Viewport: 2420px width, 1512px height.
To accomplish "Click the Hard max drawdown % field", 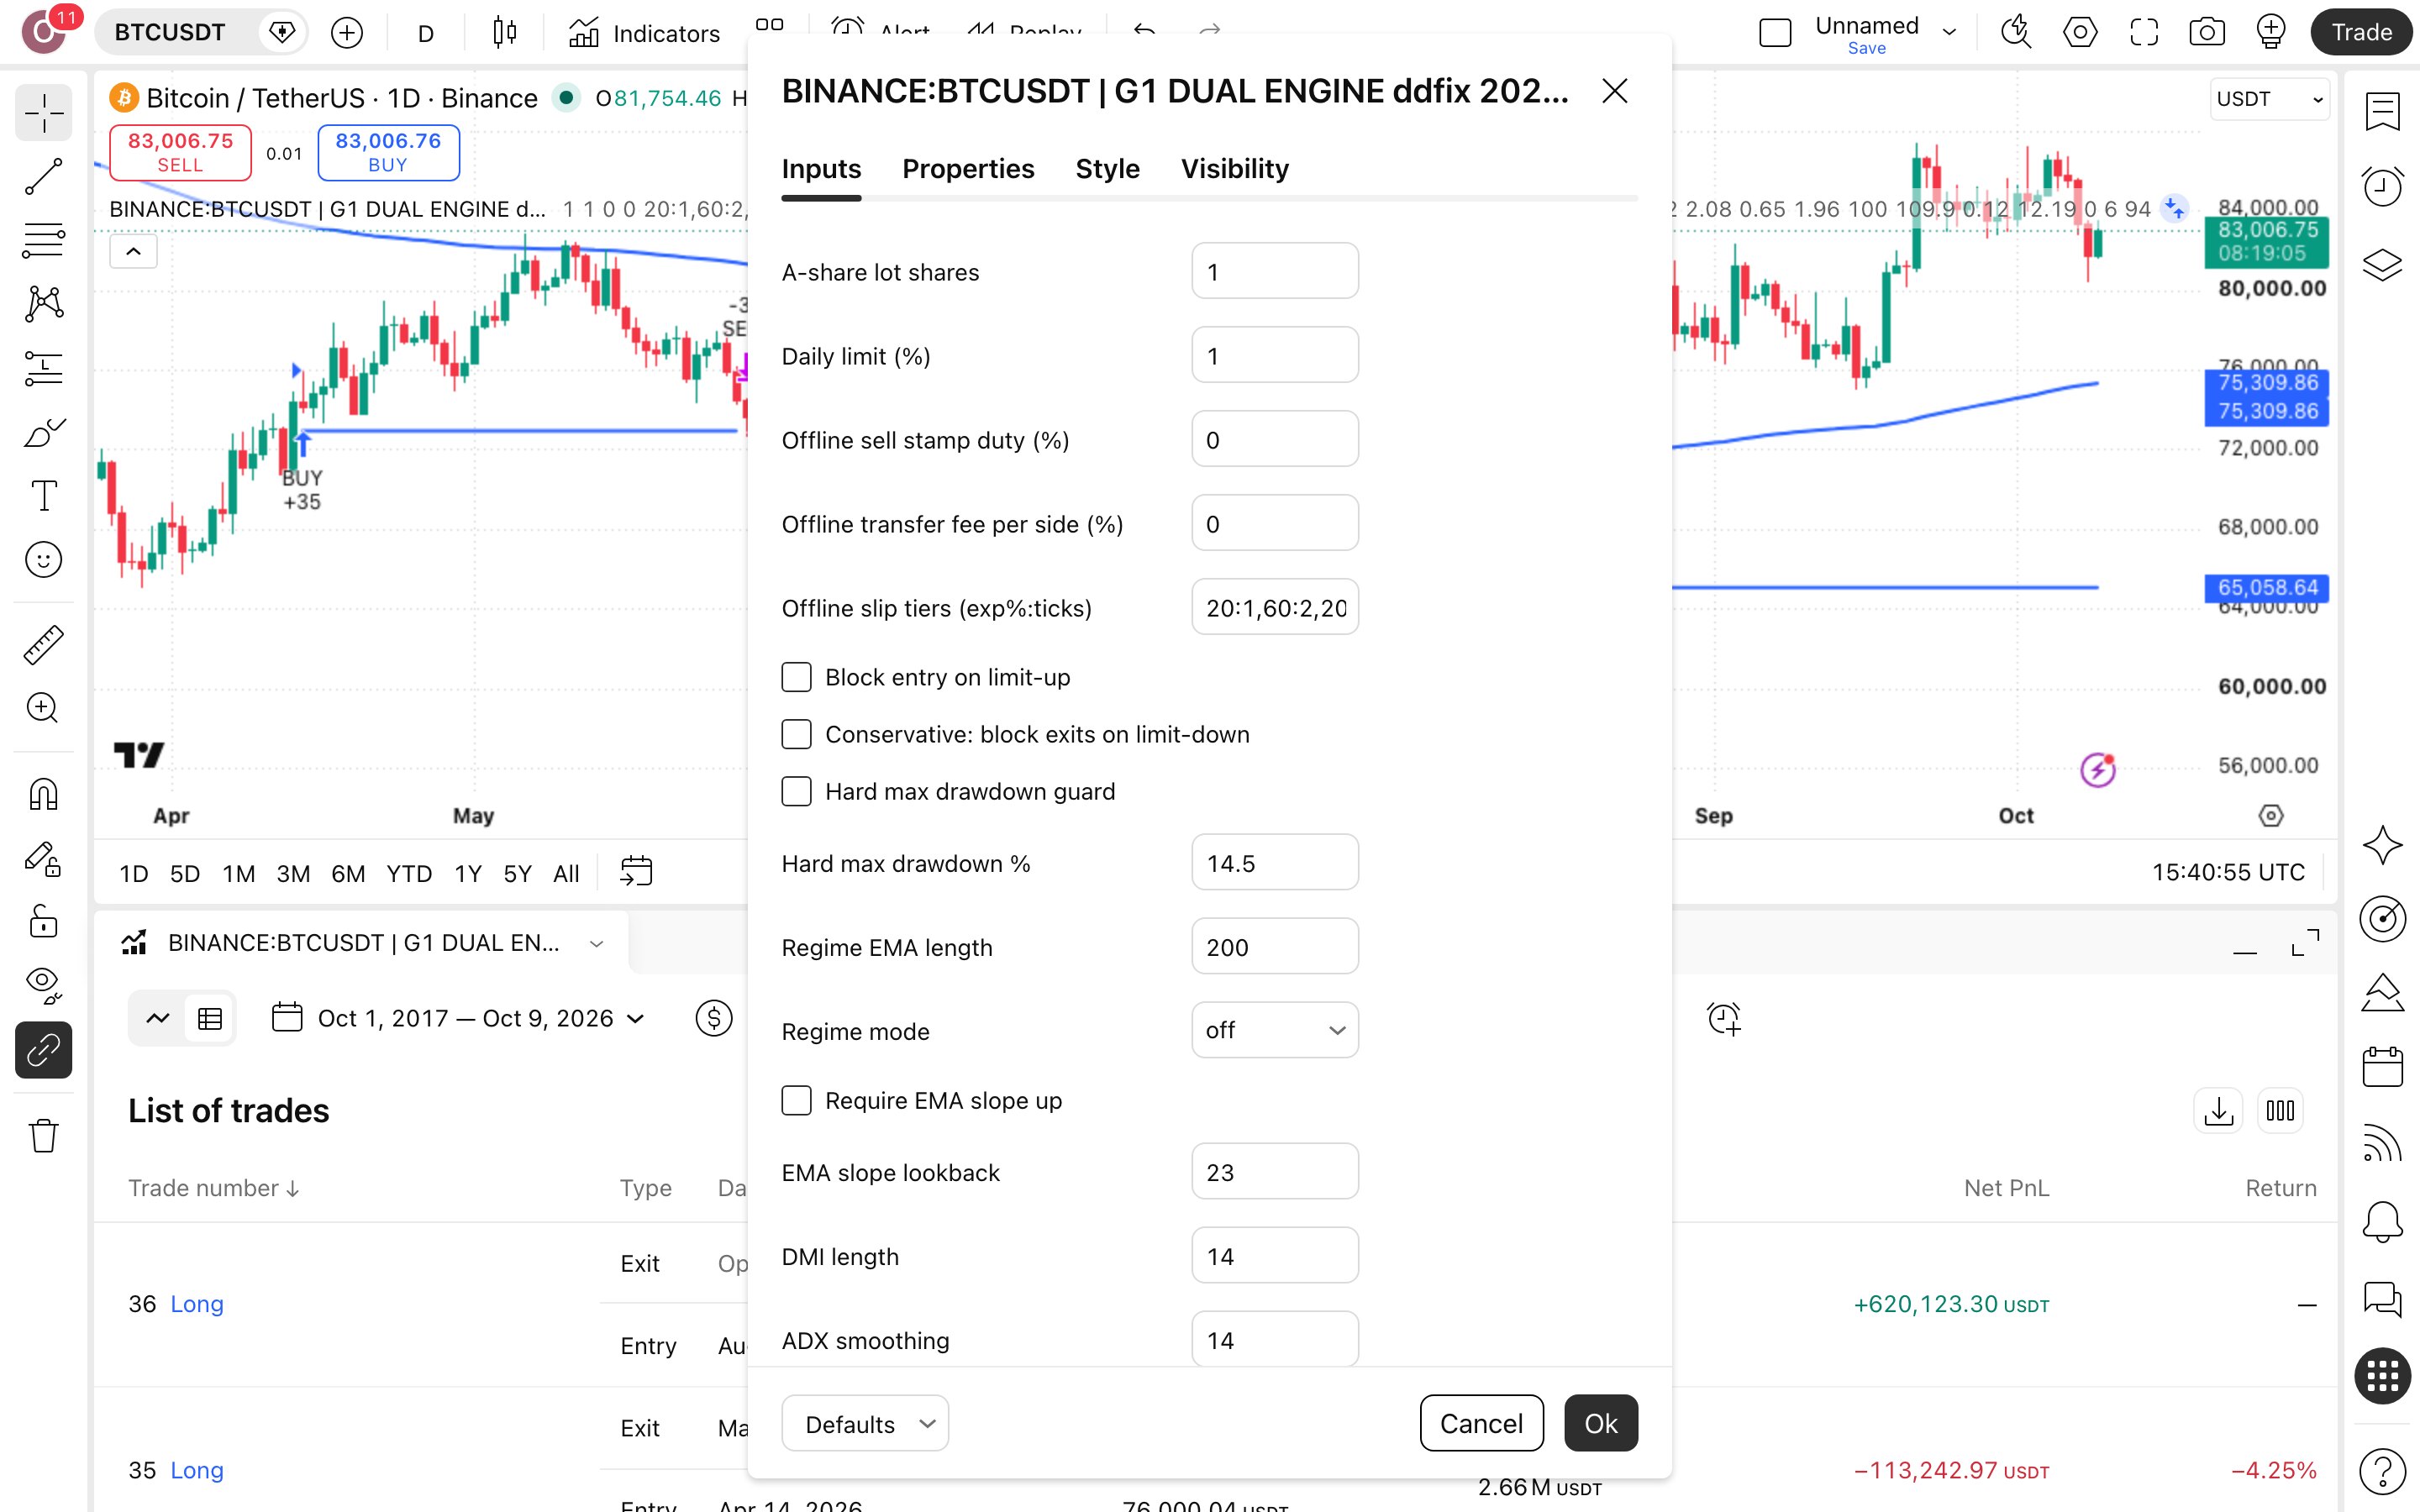I will tap(1275, 862).
